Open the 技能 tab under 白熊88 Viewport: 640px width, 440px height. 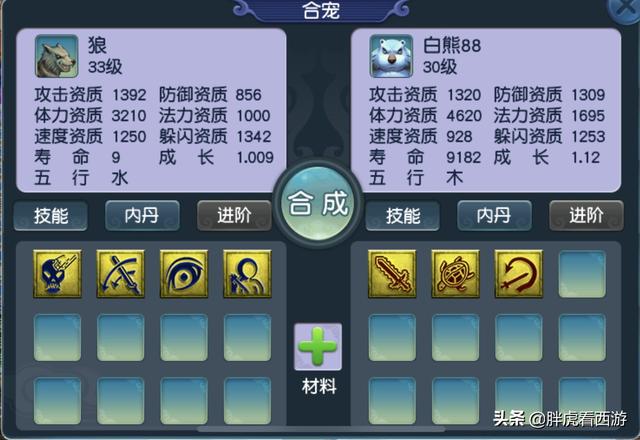pos(403,216)
